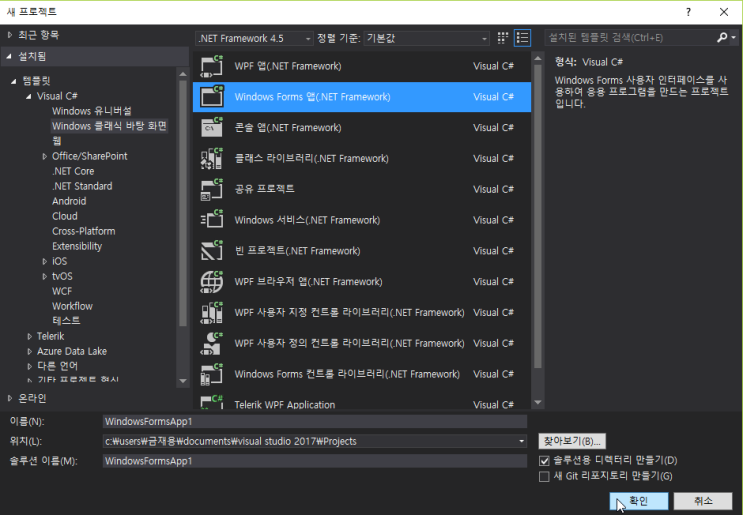
Task: Click the Windows Forms 앱 template icon
Action: (x=212, y=97)
